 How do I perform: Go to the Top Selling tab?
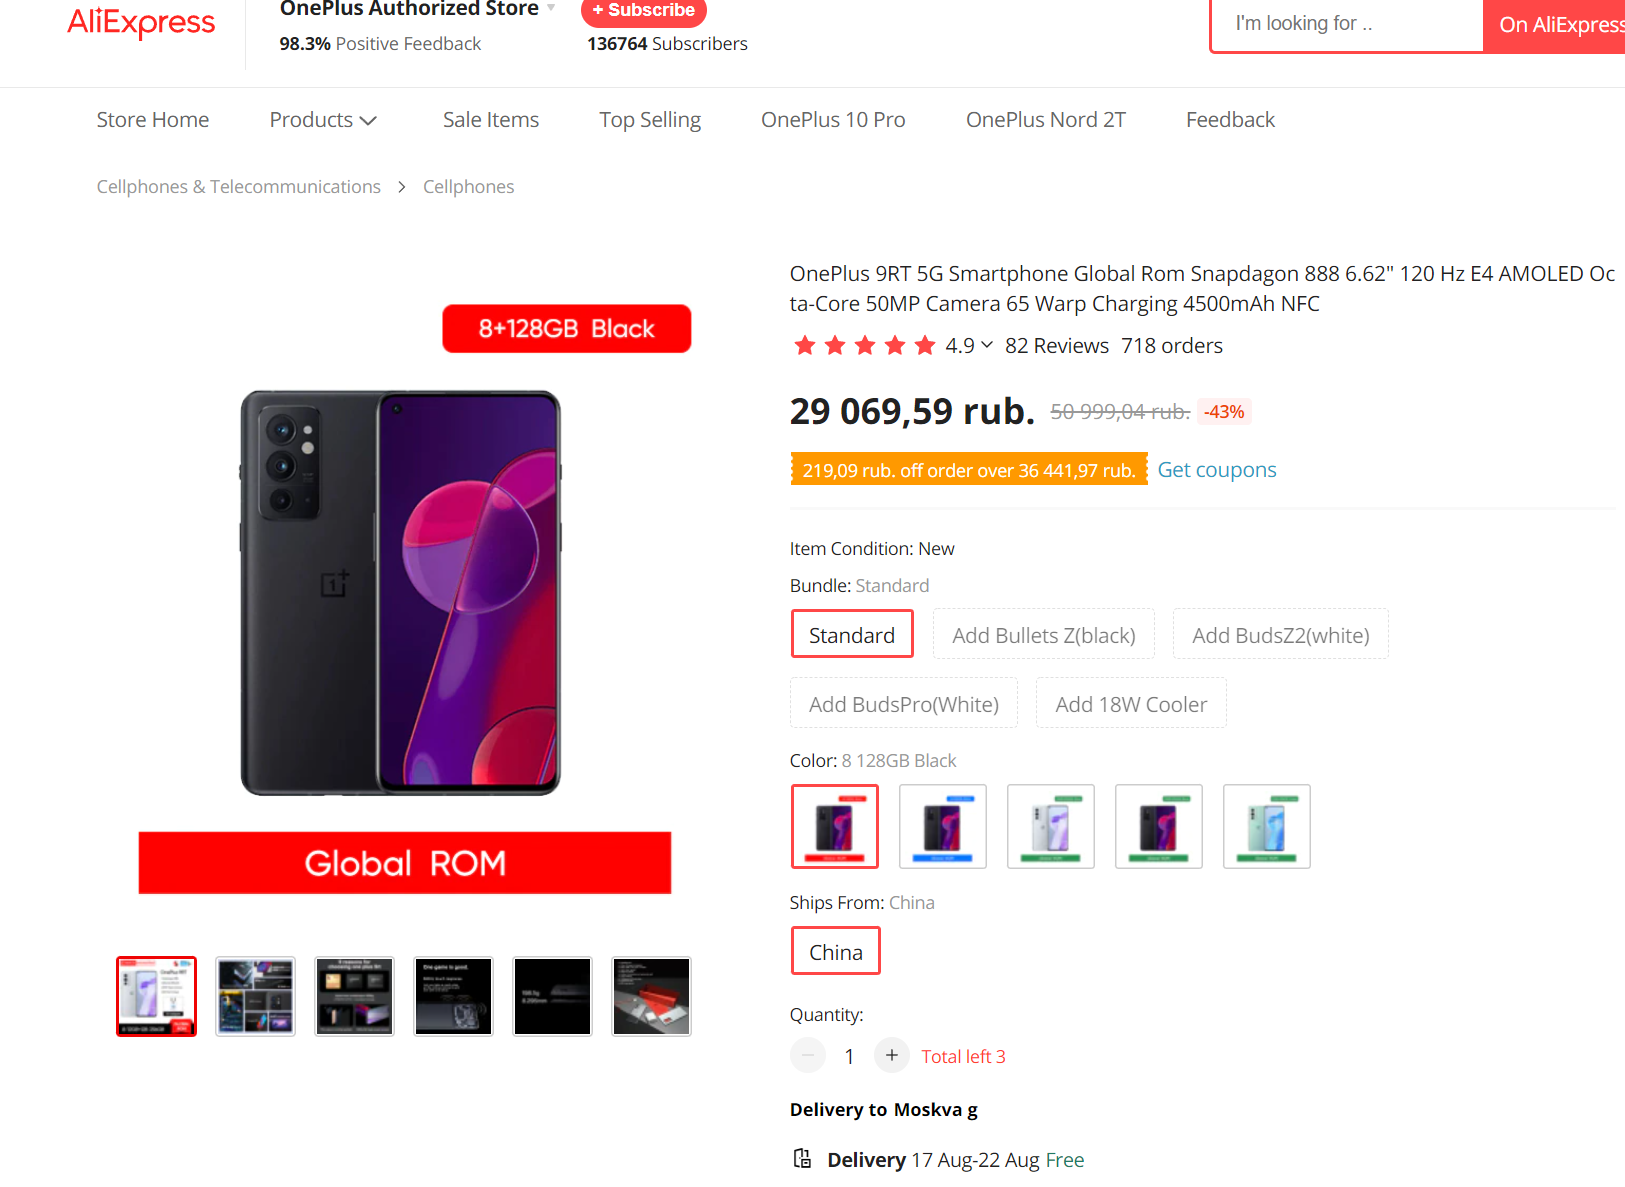tap(650, 120)
